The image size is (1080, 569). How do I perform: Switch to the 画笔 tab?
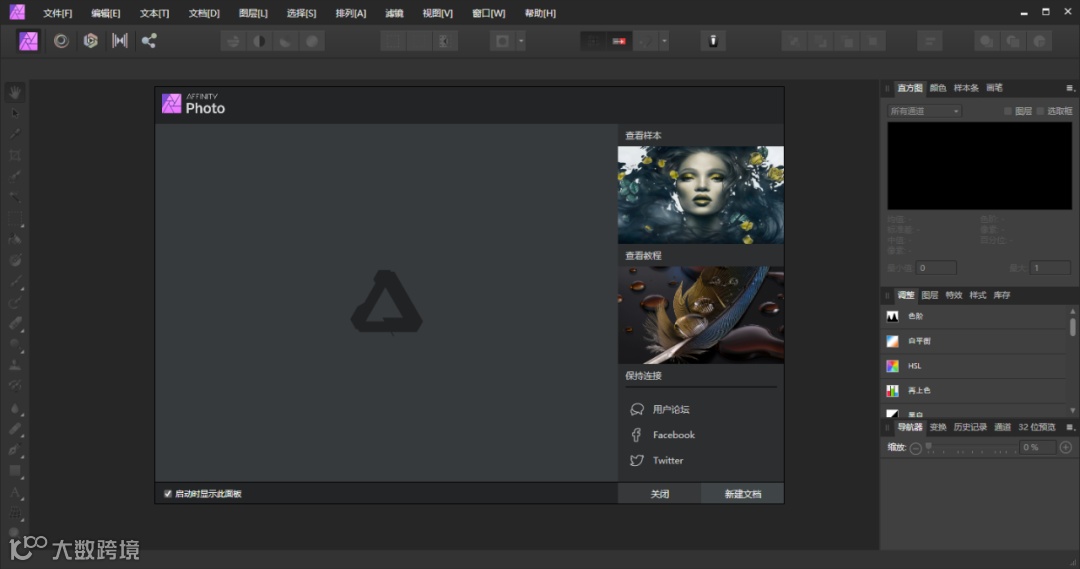(994, 88)
